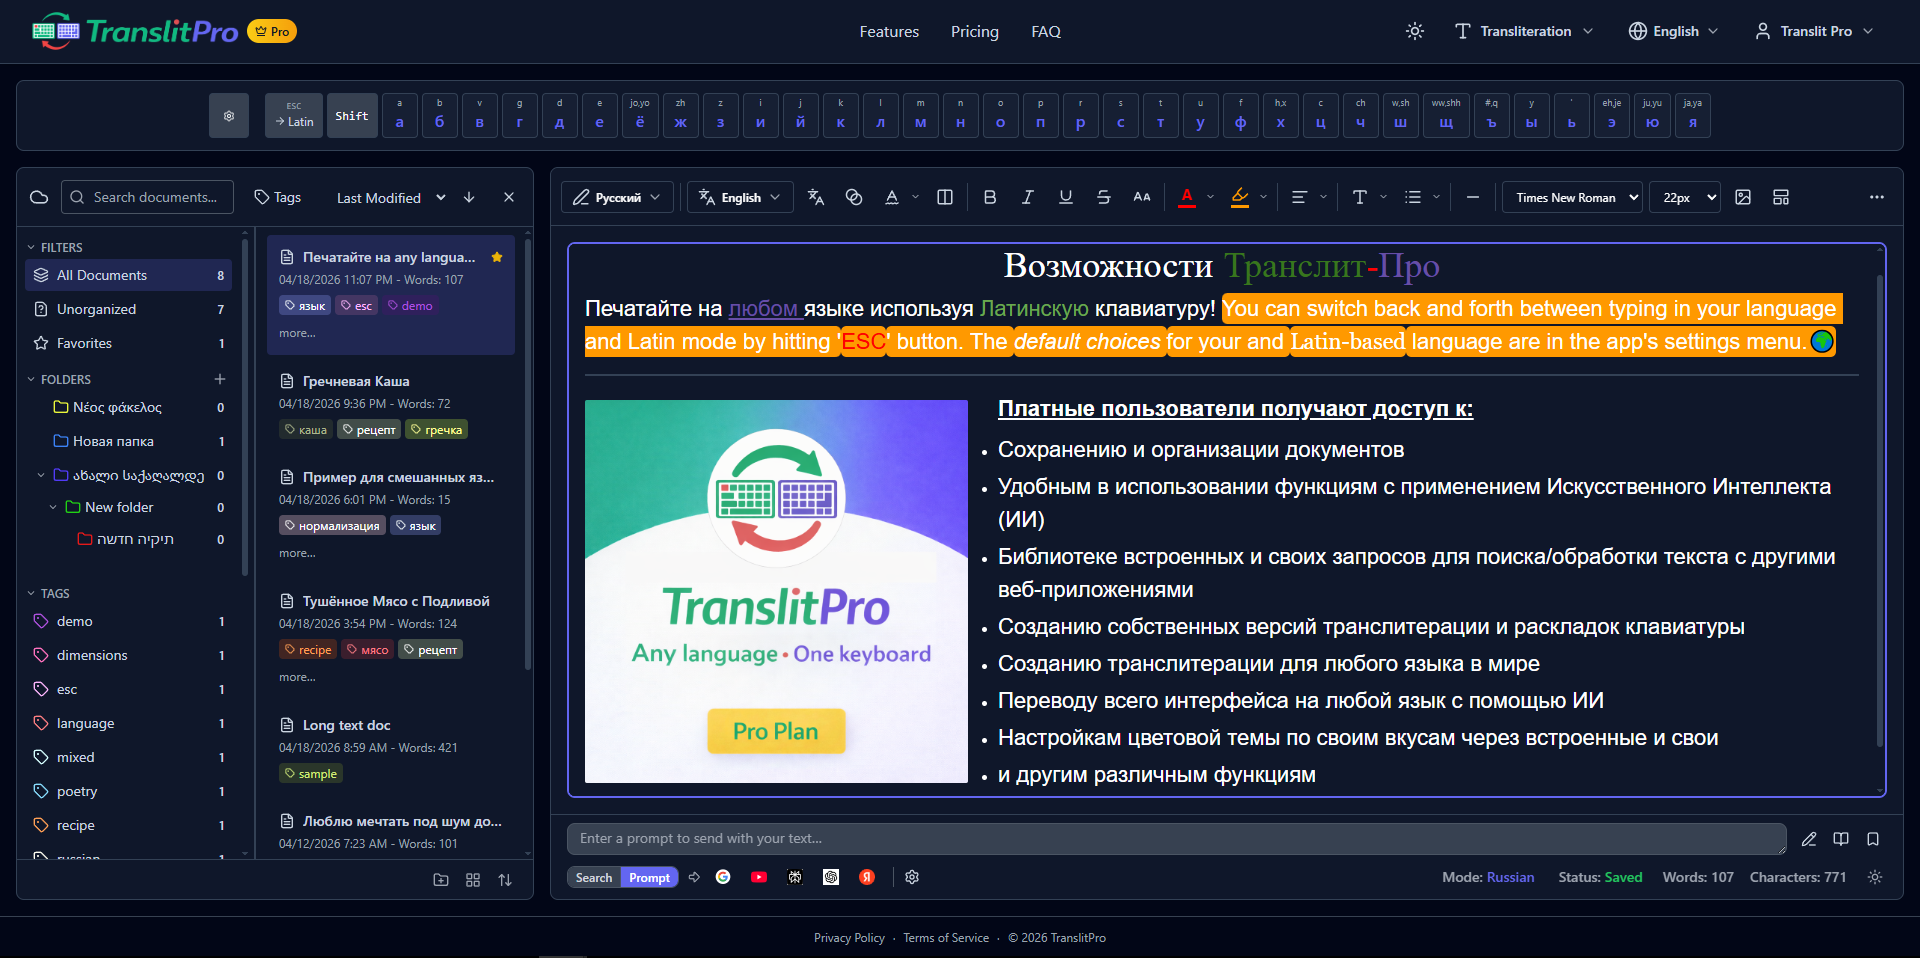Collapse the TAGS section
The width and height of the screenshot is (1920, 958).
[31, 594]
